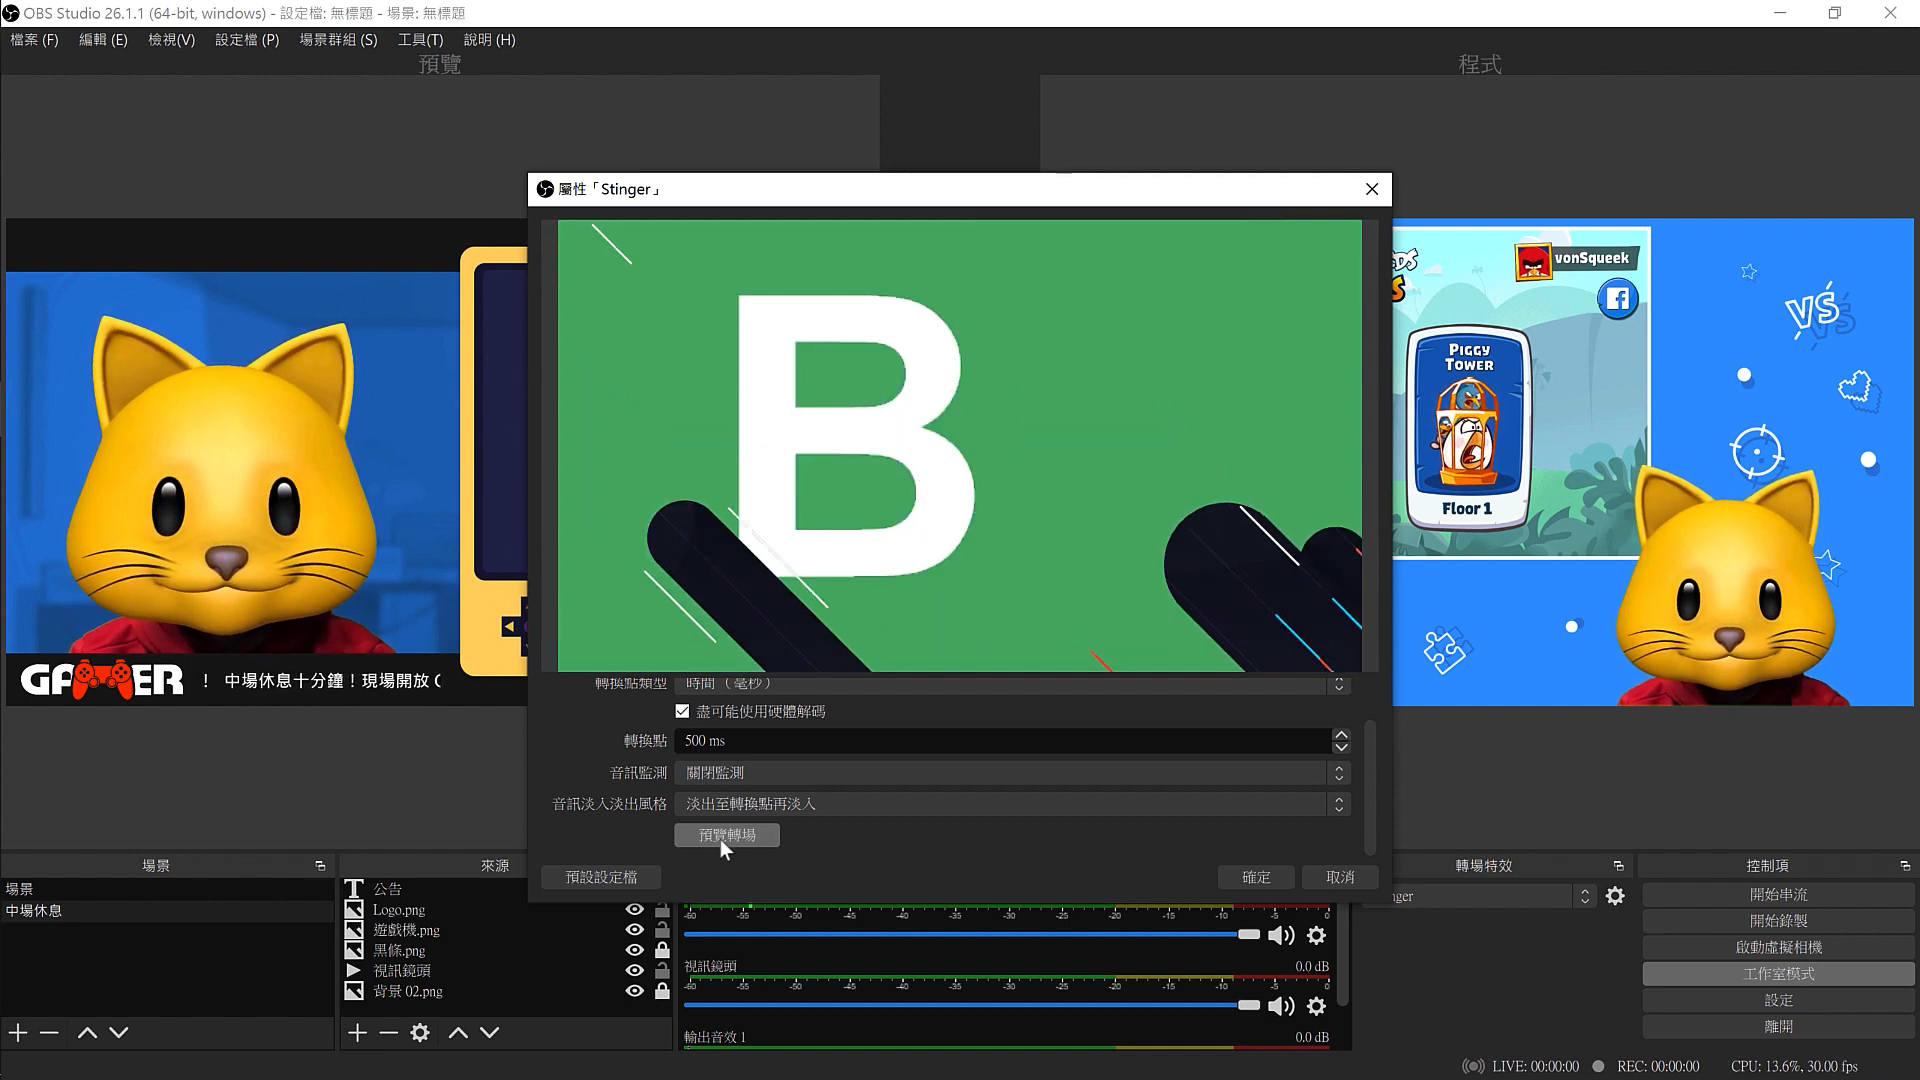
Task: Open the 工具(T) menu
Action: tap(420, 40)
